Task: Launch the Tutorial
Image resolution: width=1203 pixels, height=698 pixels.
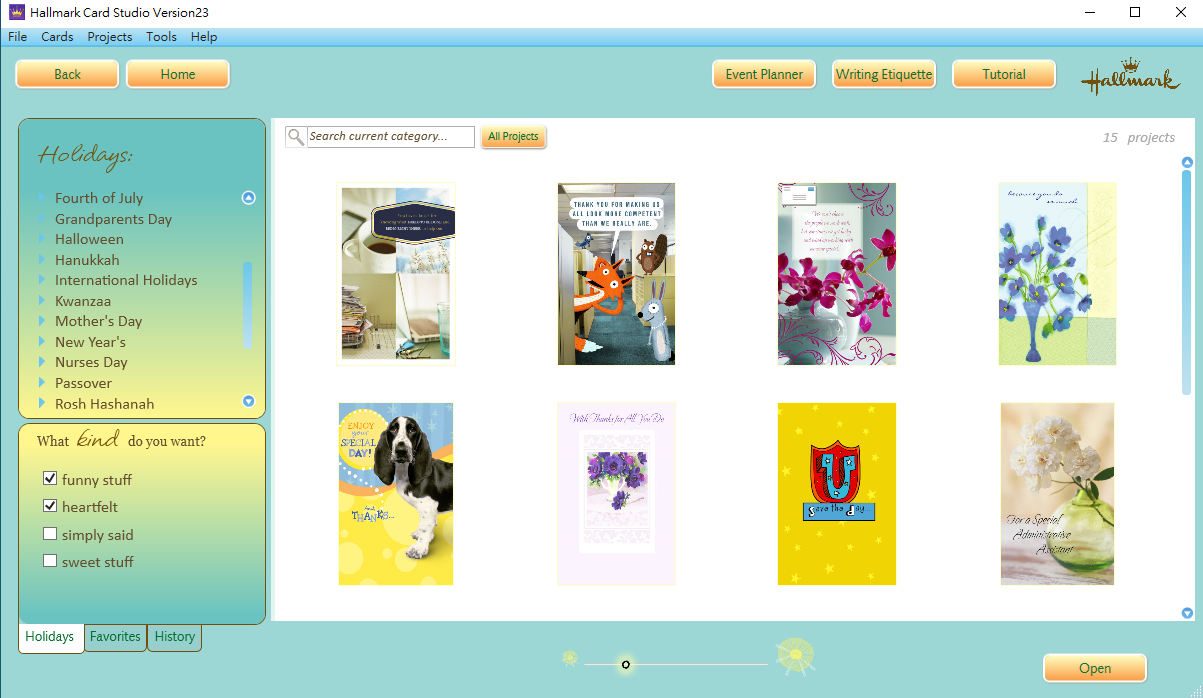Action: pyautogui.click(x=1004, y=74)
